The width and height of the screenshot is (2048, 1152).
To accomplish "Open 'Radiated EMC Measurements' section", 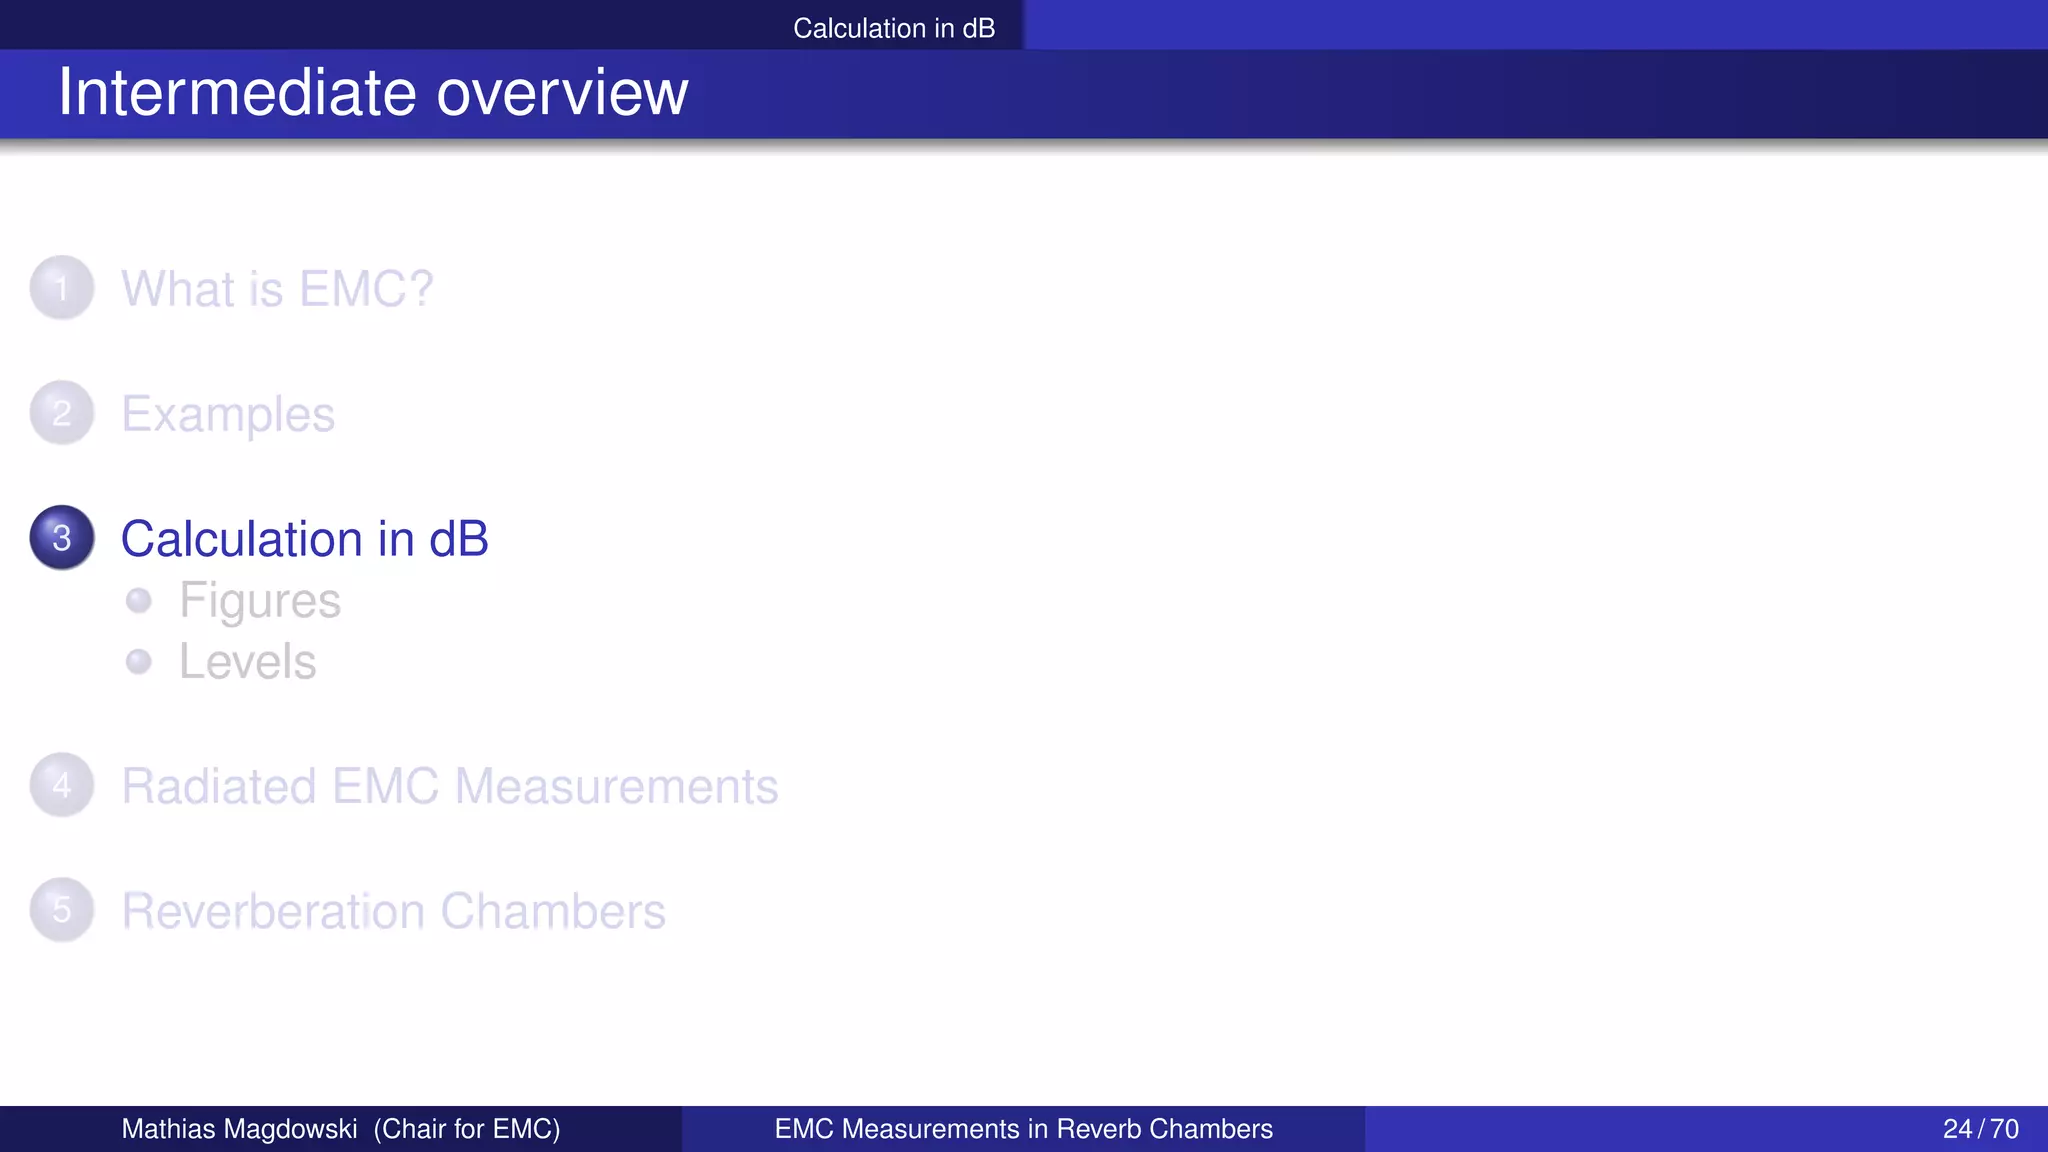I will tap(449, 786).
